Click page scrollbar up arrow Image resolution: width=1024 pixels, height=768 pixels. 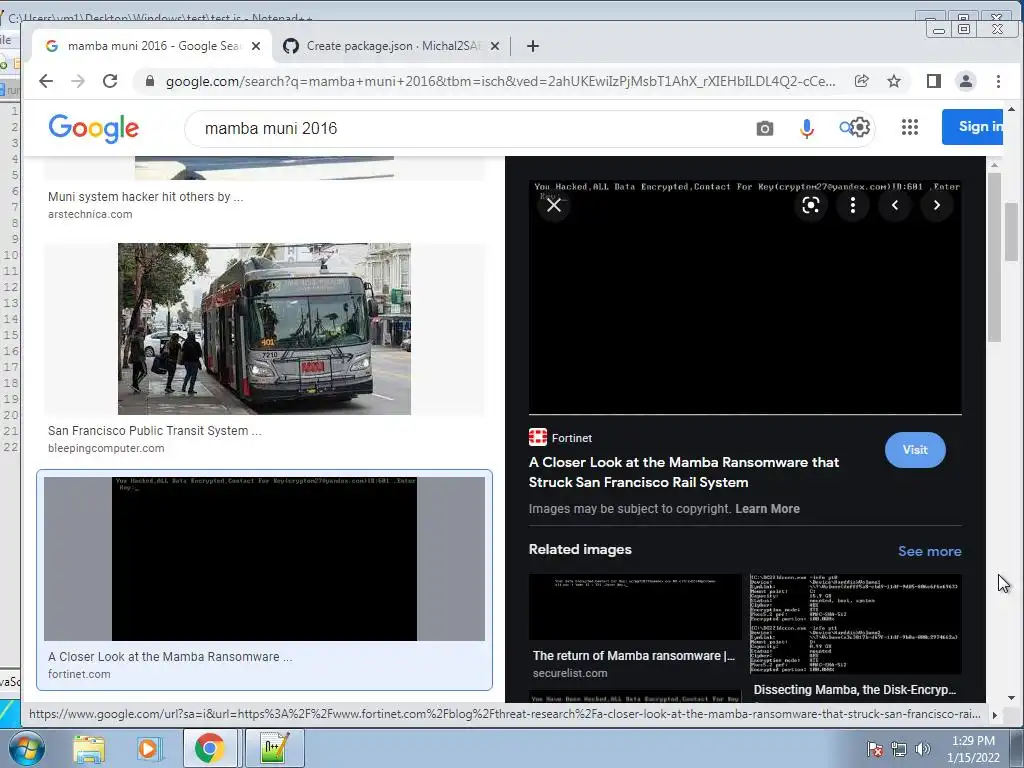point(1012,109)
